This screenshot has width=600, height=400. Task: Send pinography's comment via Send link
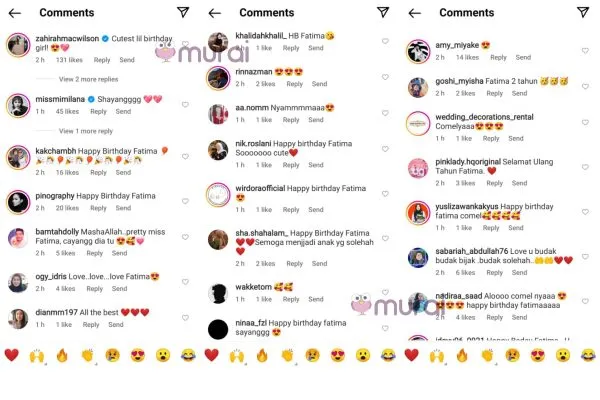click(x=123, y=208)
